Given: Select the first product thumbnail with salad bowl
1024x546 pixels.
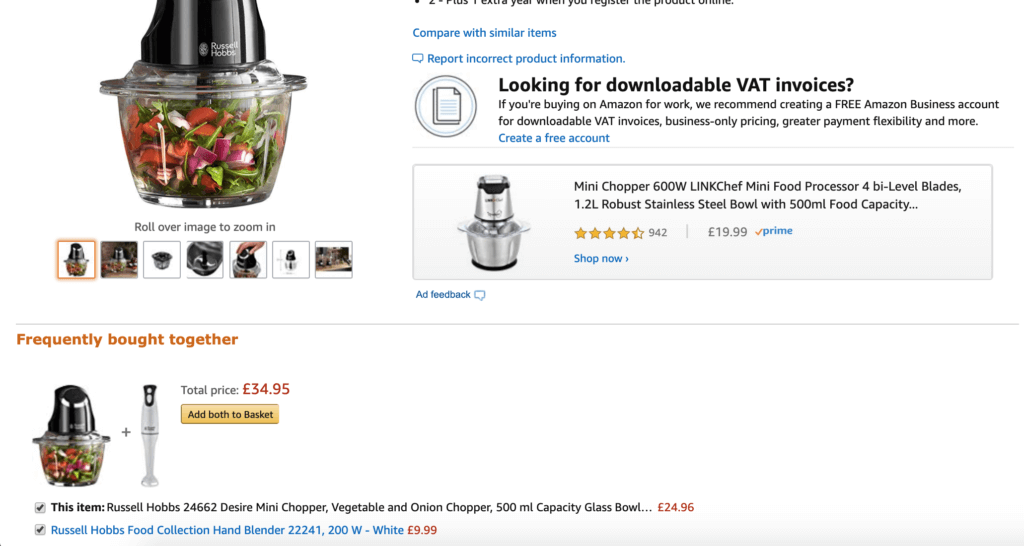Looking at the screenshot, I should (76, 260).
